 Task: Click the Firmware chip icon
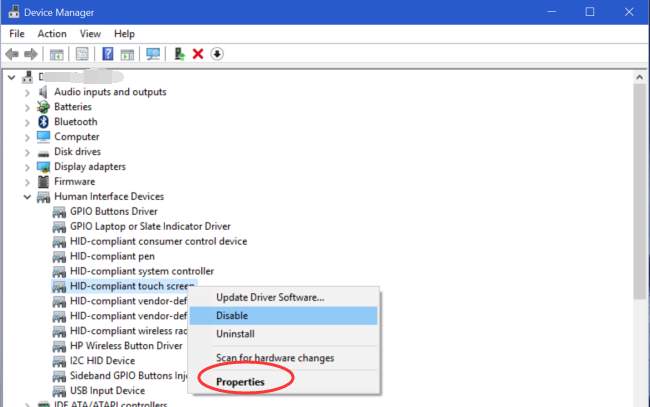(x=43, y=182)
